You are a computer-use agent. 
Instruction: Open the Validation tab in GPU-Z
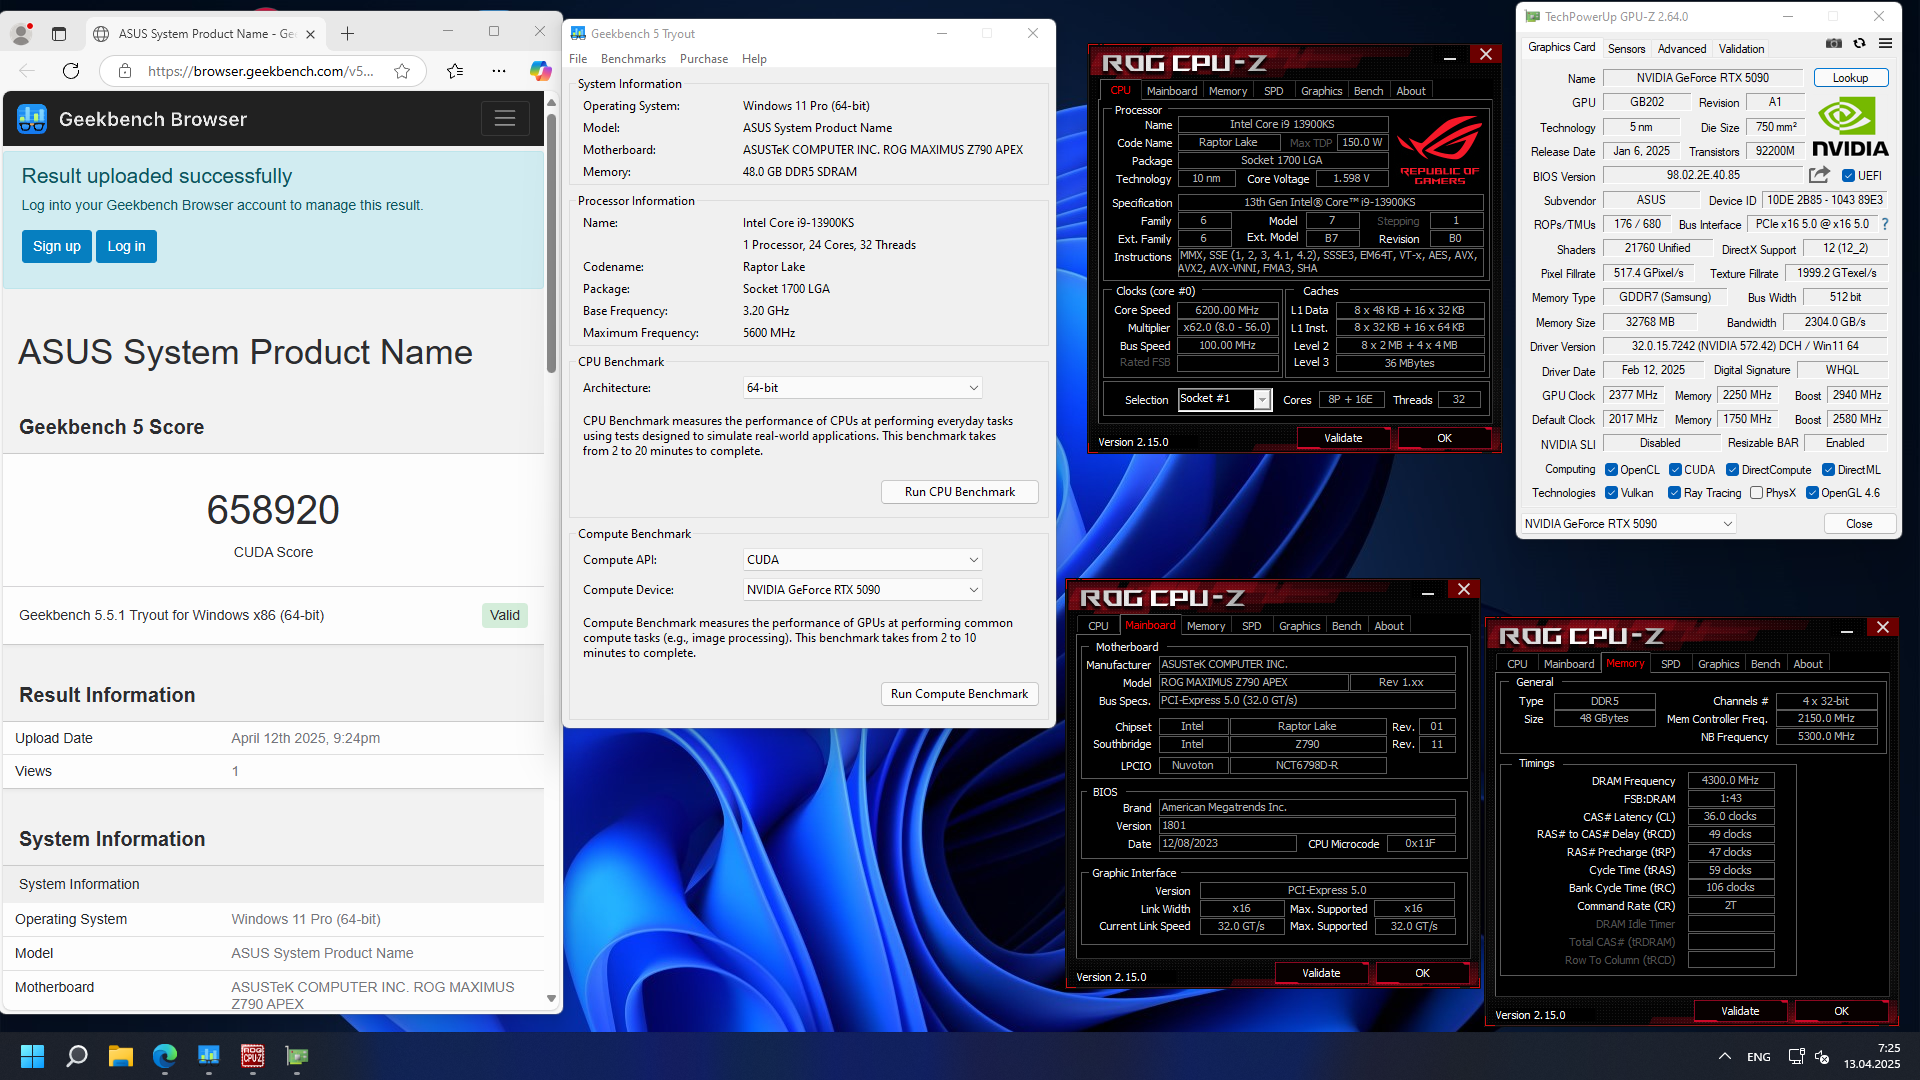point(1741,49)
